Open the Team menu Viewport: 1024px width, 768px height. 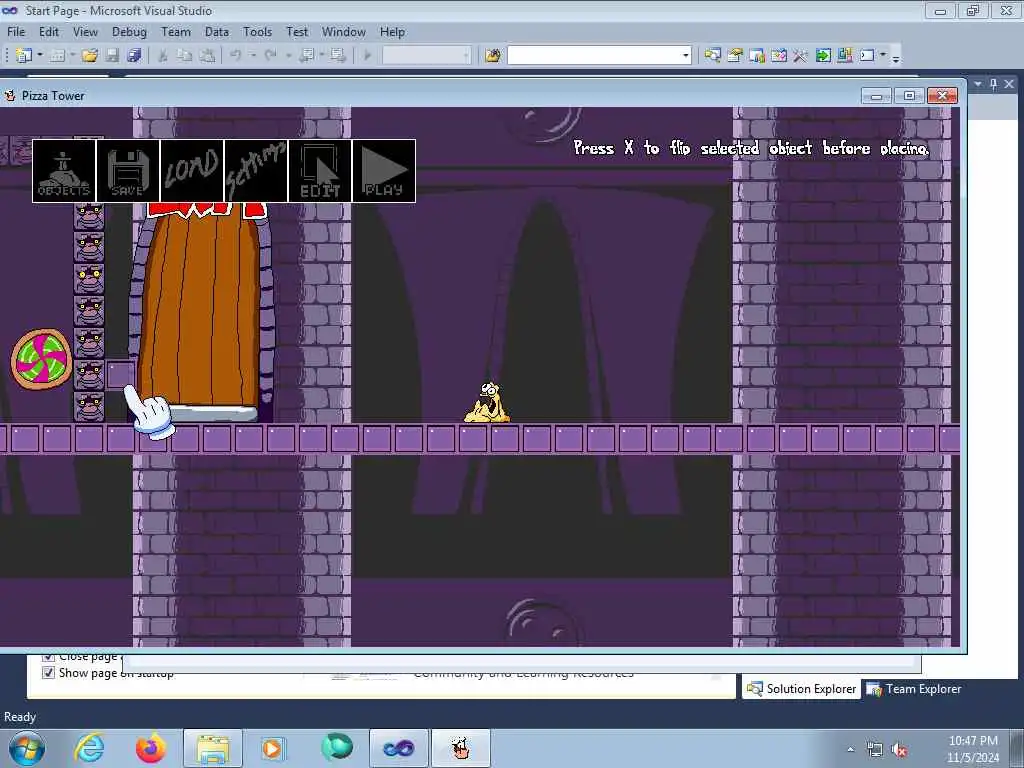176,32
